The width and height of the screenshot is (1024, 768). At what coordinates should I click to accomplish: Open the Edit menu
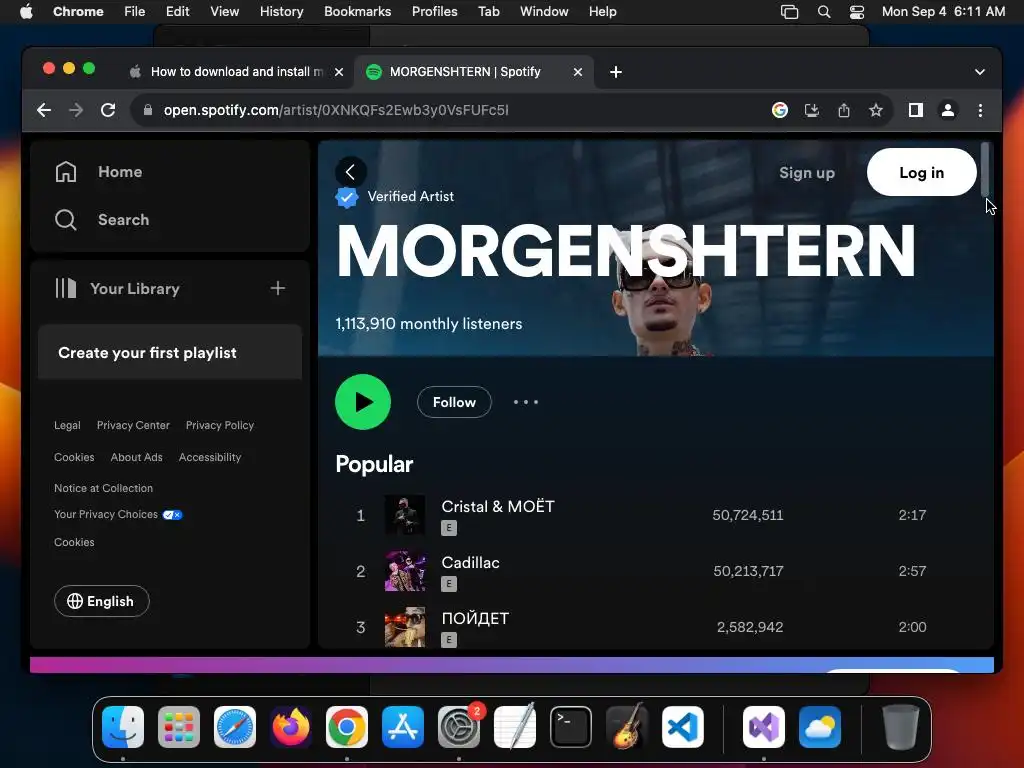178,12
